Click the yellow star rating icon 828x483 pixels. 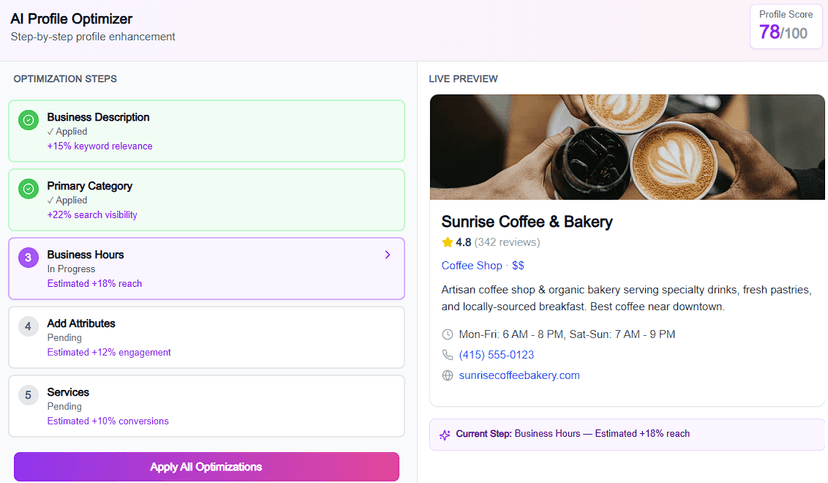click(x=447, y=242)
